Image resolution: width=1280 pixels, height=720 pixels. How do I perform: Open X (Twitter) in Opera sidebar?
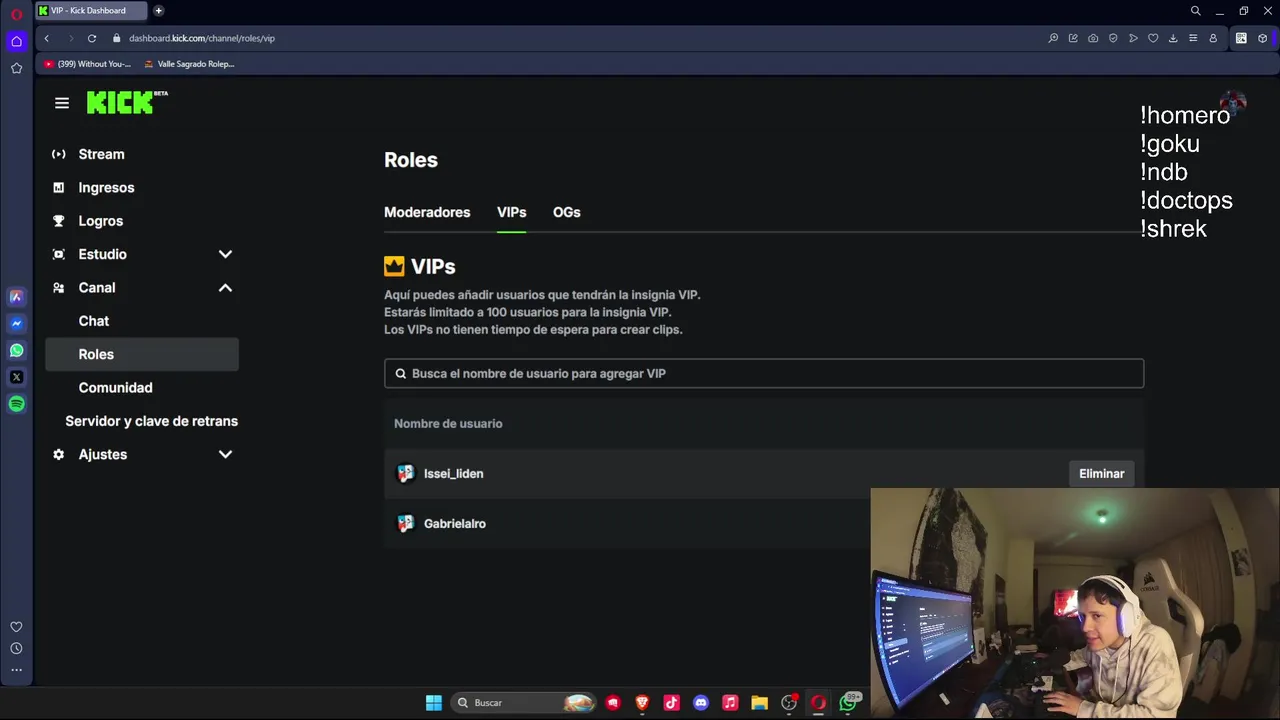click(x=16, y=377)
